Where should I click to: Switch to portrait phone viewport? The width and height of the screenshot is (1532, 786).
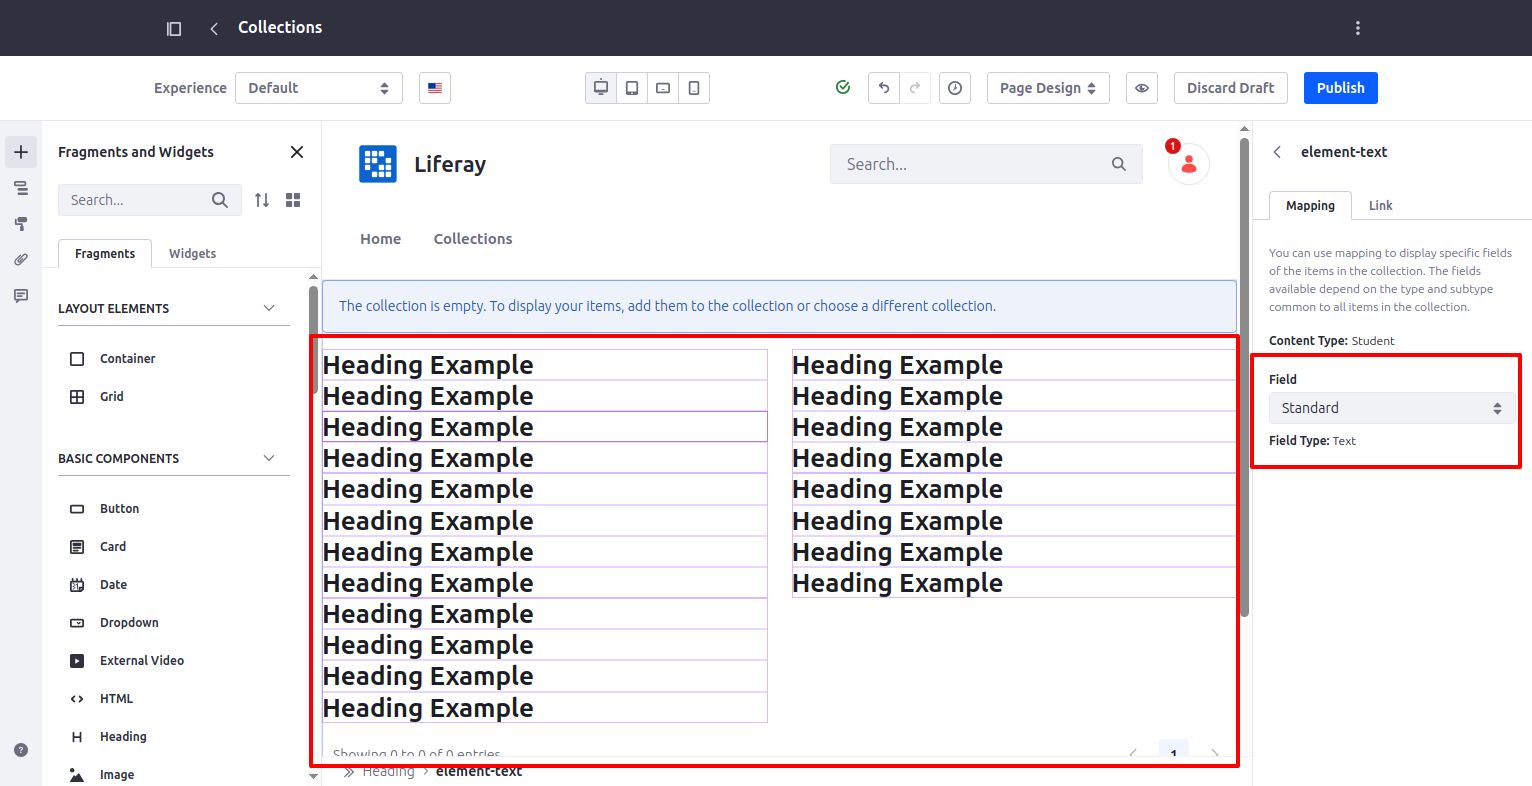click(694, 88)
